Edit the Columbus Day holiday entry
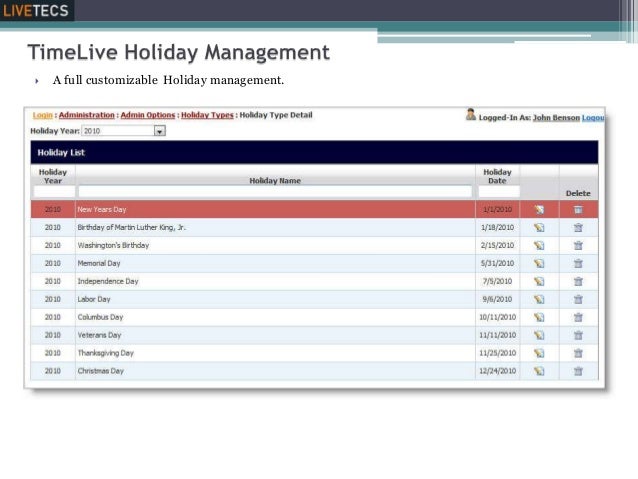Viewport: 638px width, 479px height. (x=539, y=317)
